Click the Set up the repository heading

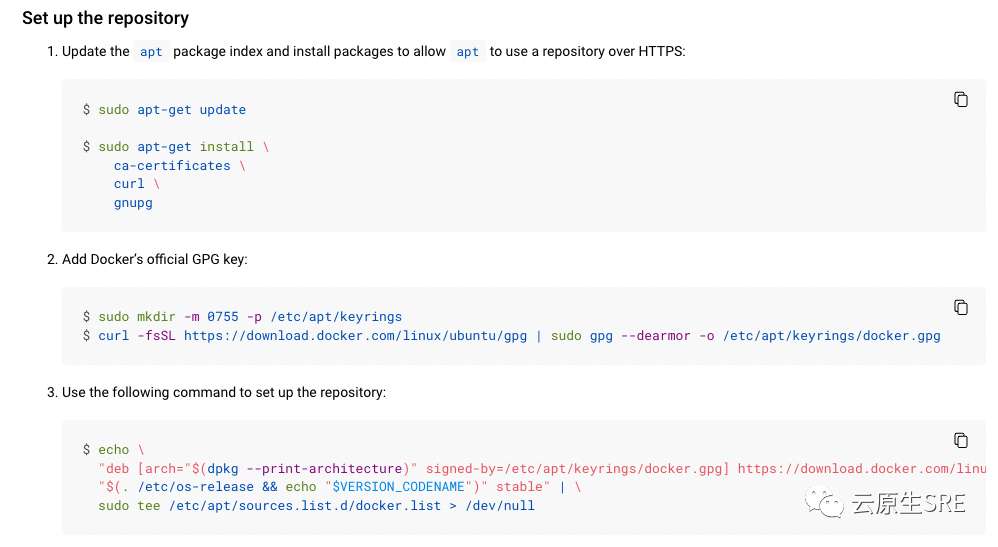click(x=106, y=18)
